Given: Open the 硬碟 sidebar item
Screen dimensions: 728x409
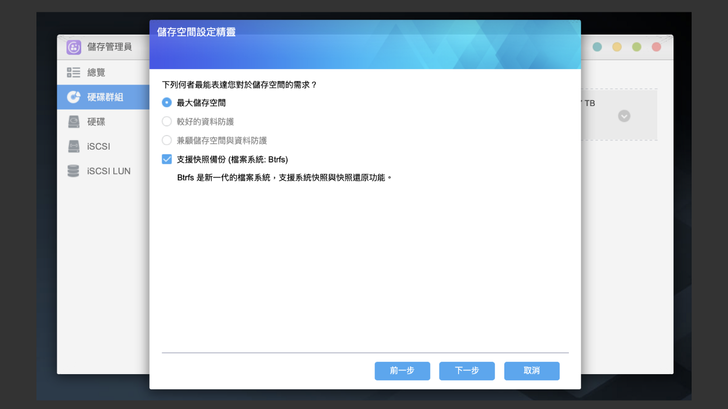Looking at the screenshot, I should (x=103, y=122).
